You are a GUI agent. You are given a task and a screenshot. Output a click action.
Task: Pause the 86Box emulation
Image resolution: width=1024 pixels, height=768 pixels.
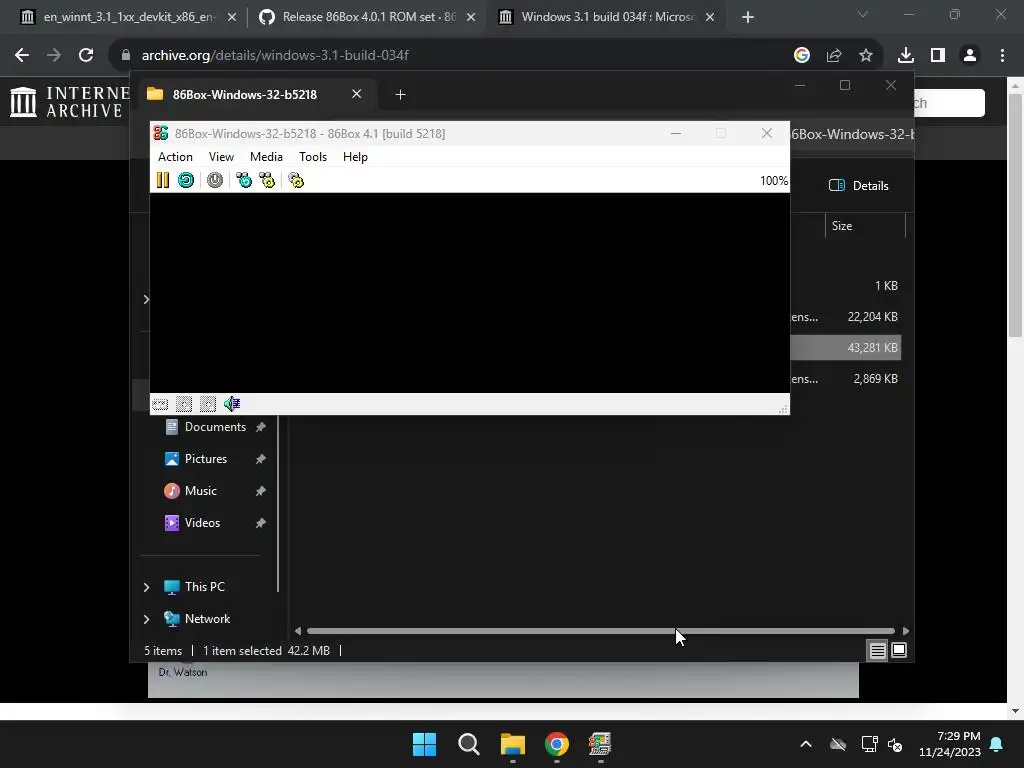[163, 180]
